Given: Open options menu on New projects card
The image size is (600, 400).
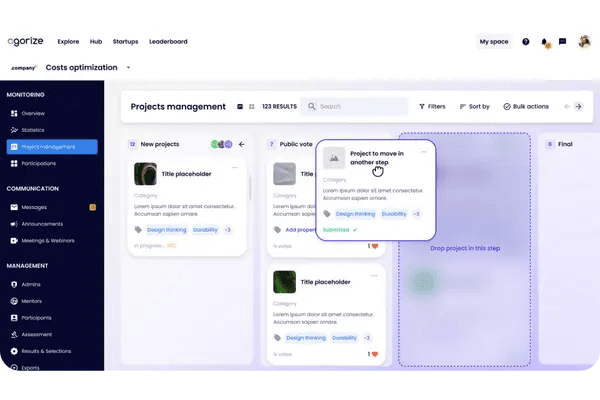Looking at the screenshot, I should point(235,168).
